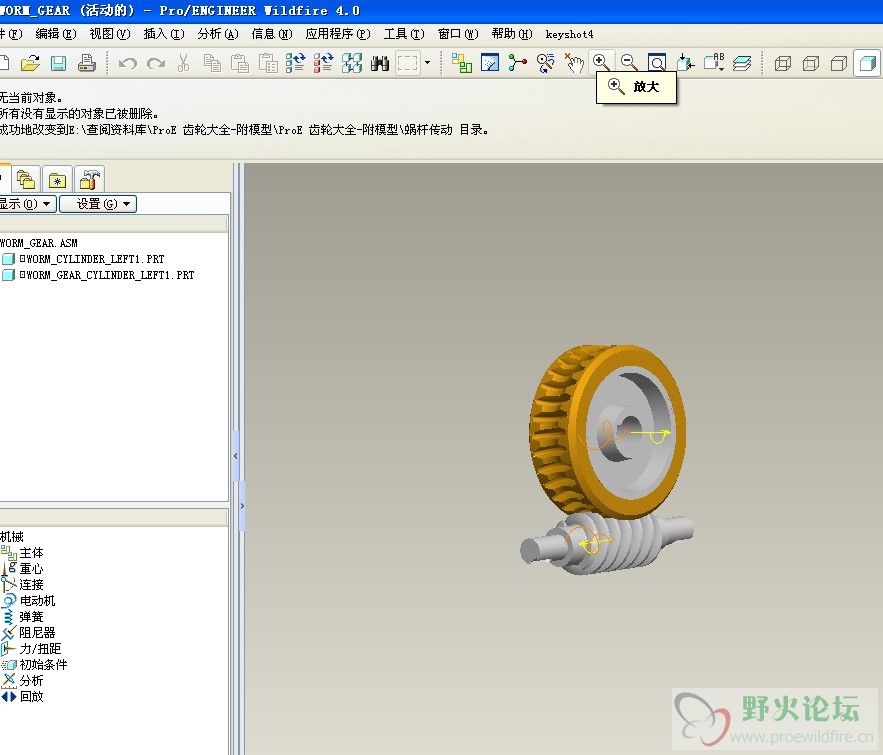Click the Undo arrow icon
The width and height of the screenshot is (883, 755).
pos(128,63)
